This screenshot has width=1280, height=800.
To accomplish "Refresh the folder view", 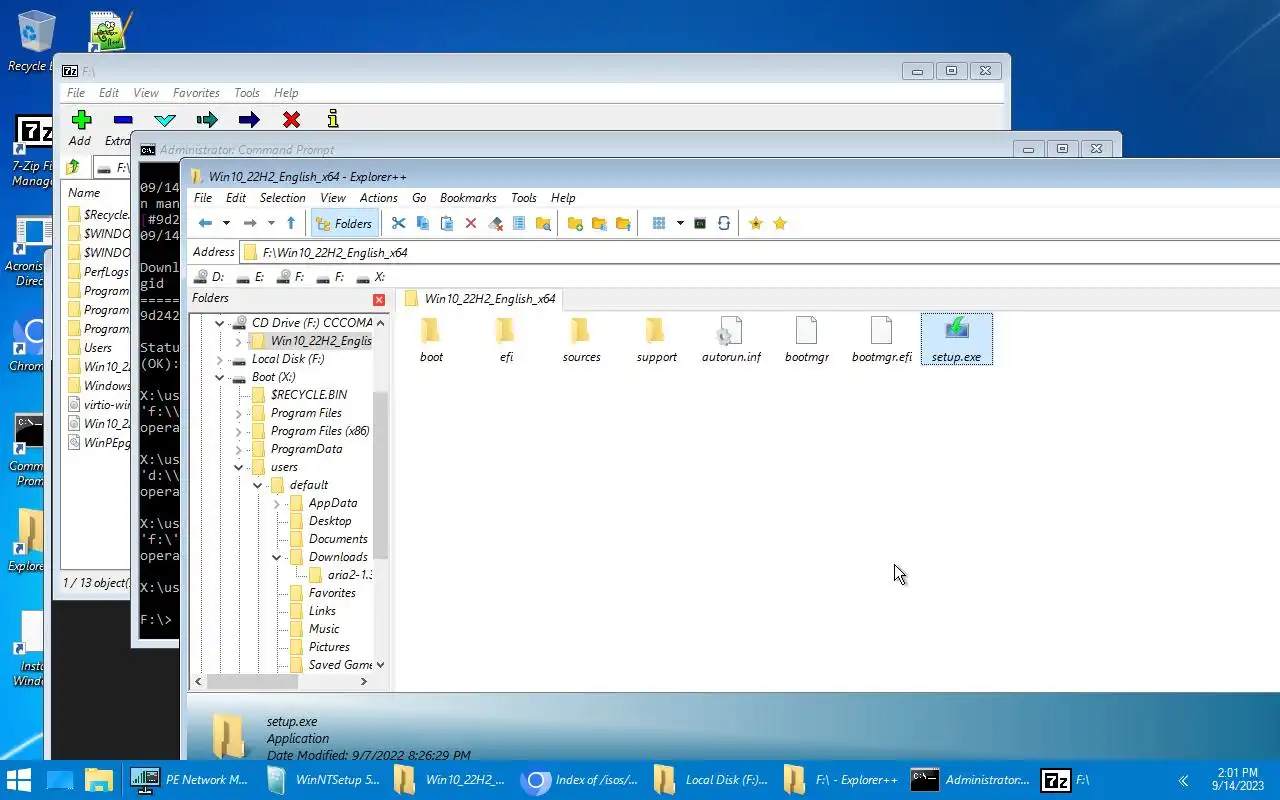I will [724, 224].
